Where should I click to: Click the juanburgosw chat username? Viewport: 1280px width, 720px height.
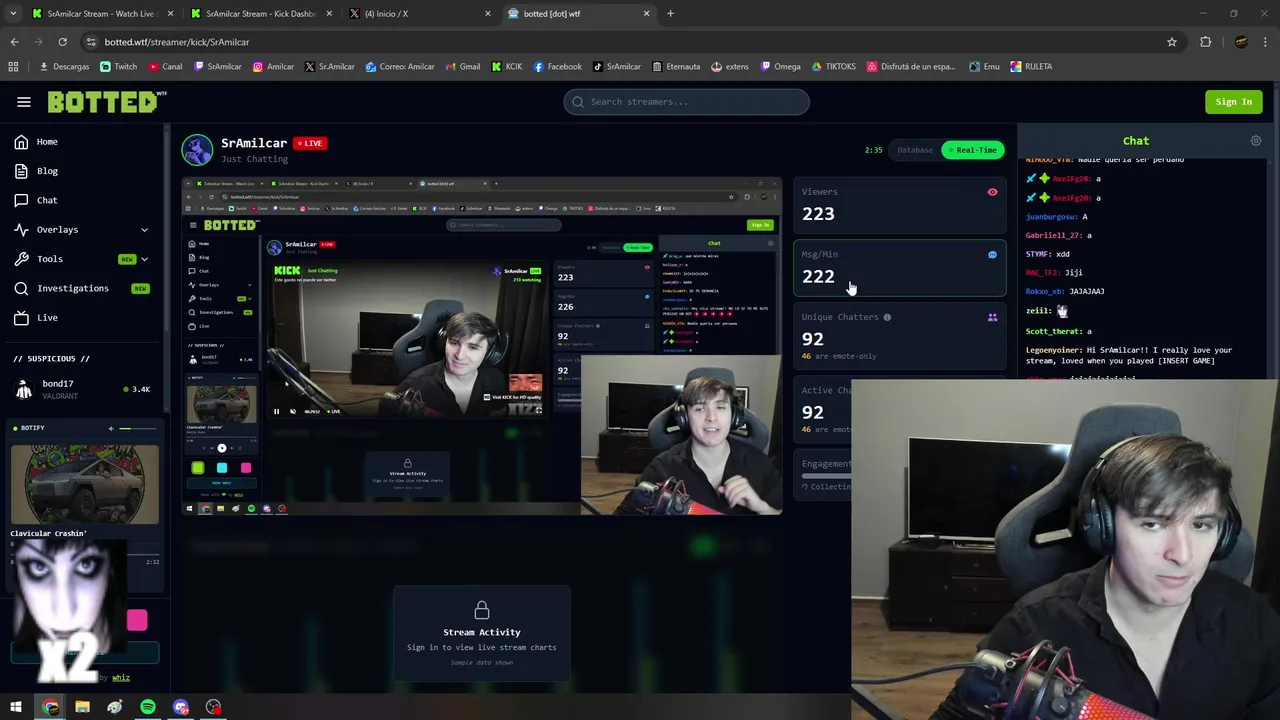coord(1052,217)
